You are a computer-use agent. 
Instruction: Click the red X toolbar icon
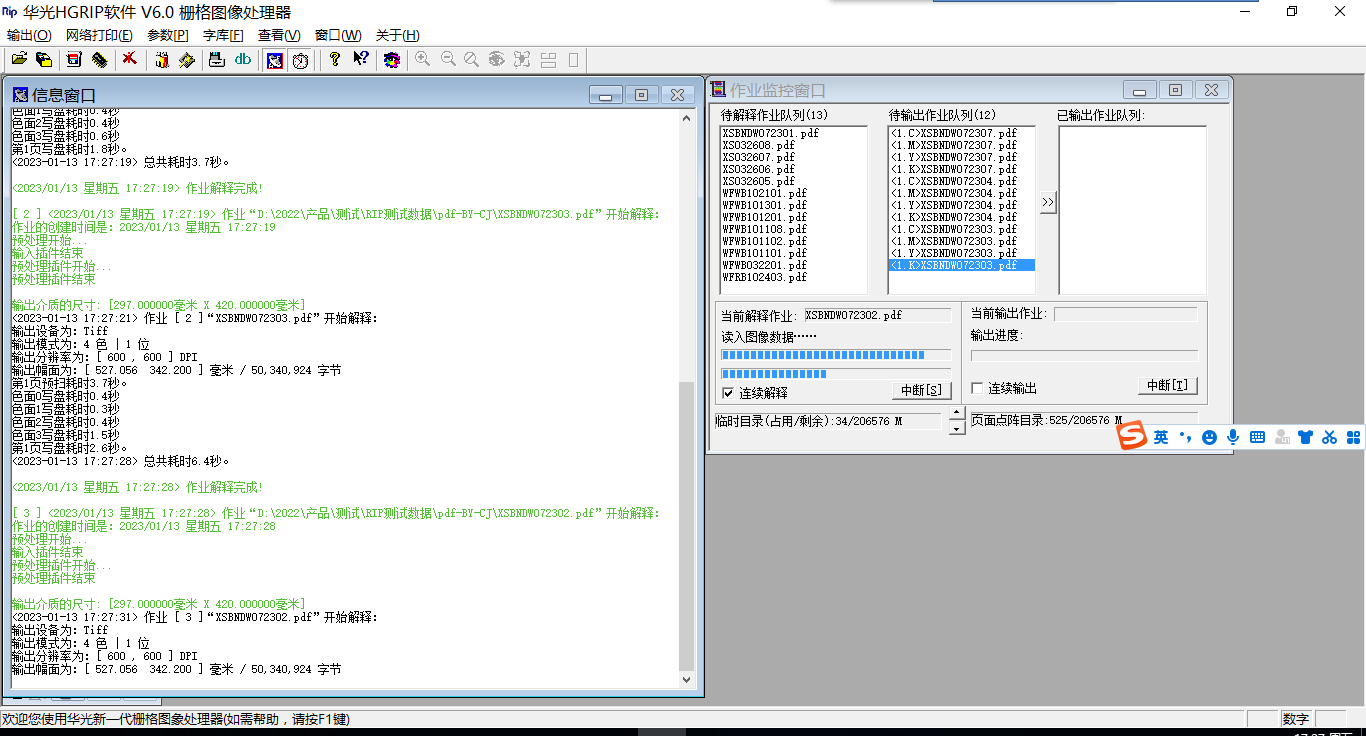coord(130,60)
